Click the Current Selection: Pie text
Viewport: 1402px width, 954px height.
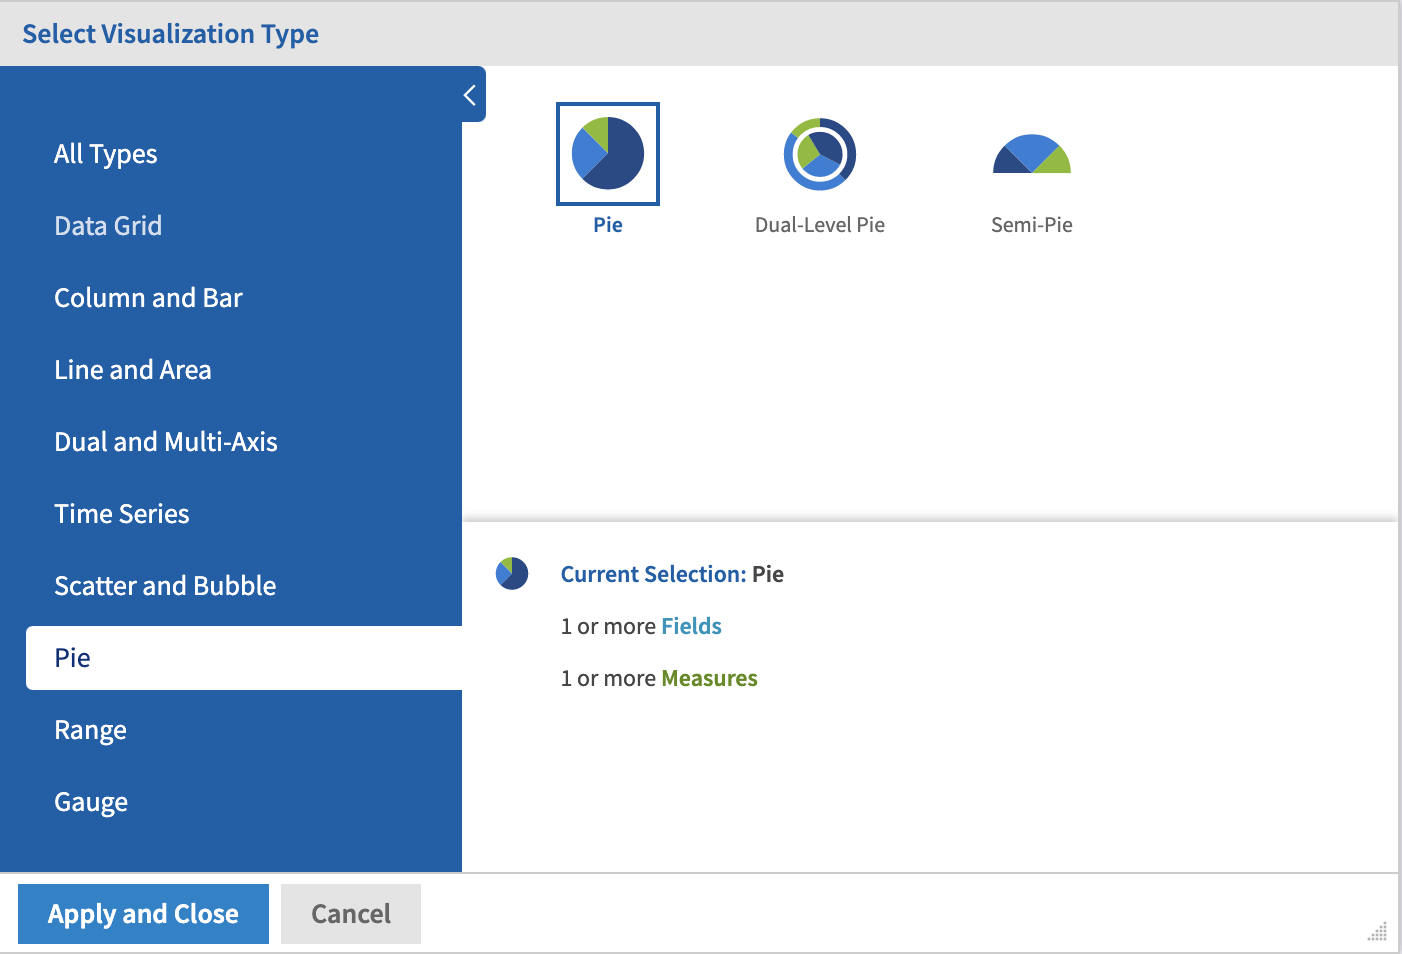pos(672,574)
